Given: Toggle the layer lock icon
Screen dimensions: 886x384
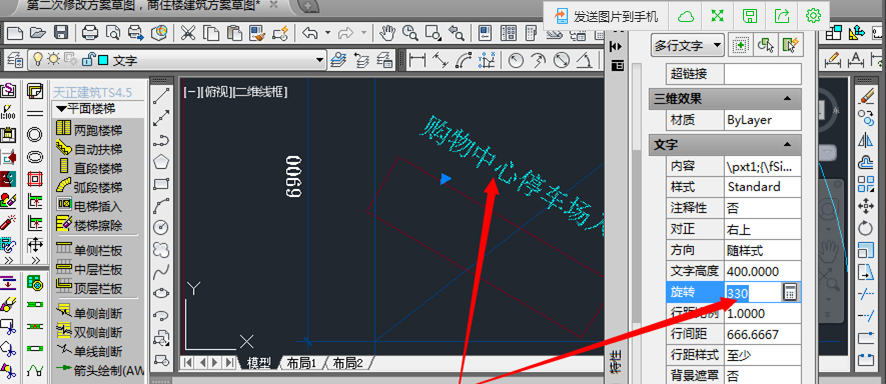Looking at the screenshot, I should (88, 59).
